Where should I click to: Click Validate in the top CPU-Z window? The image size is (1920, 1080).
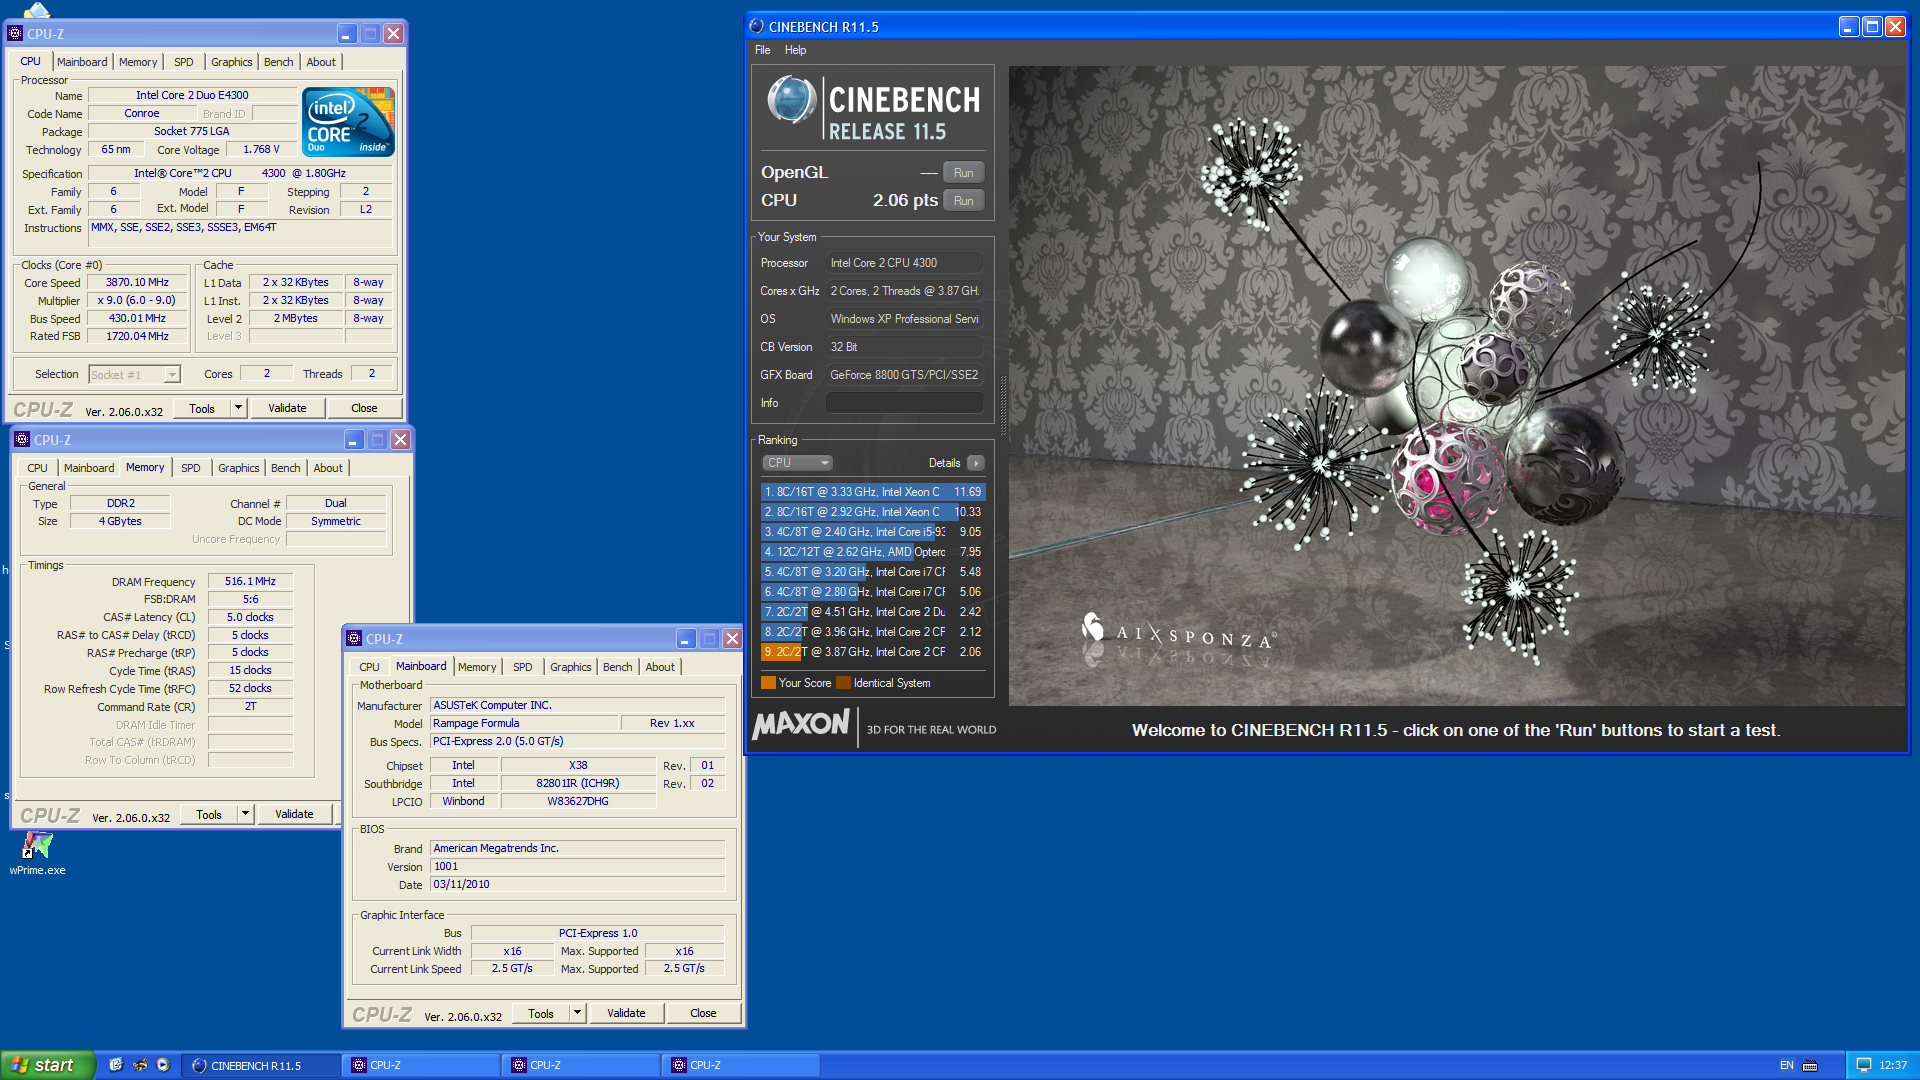point(287,408)
